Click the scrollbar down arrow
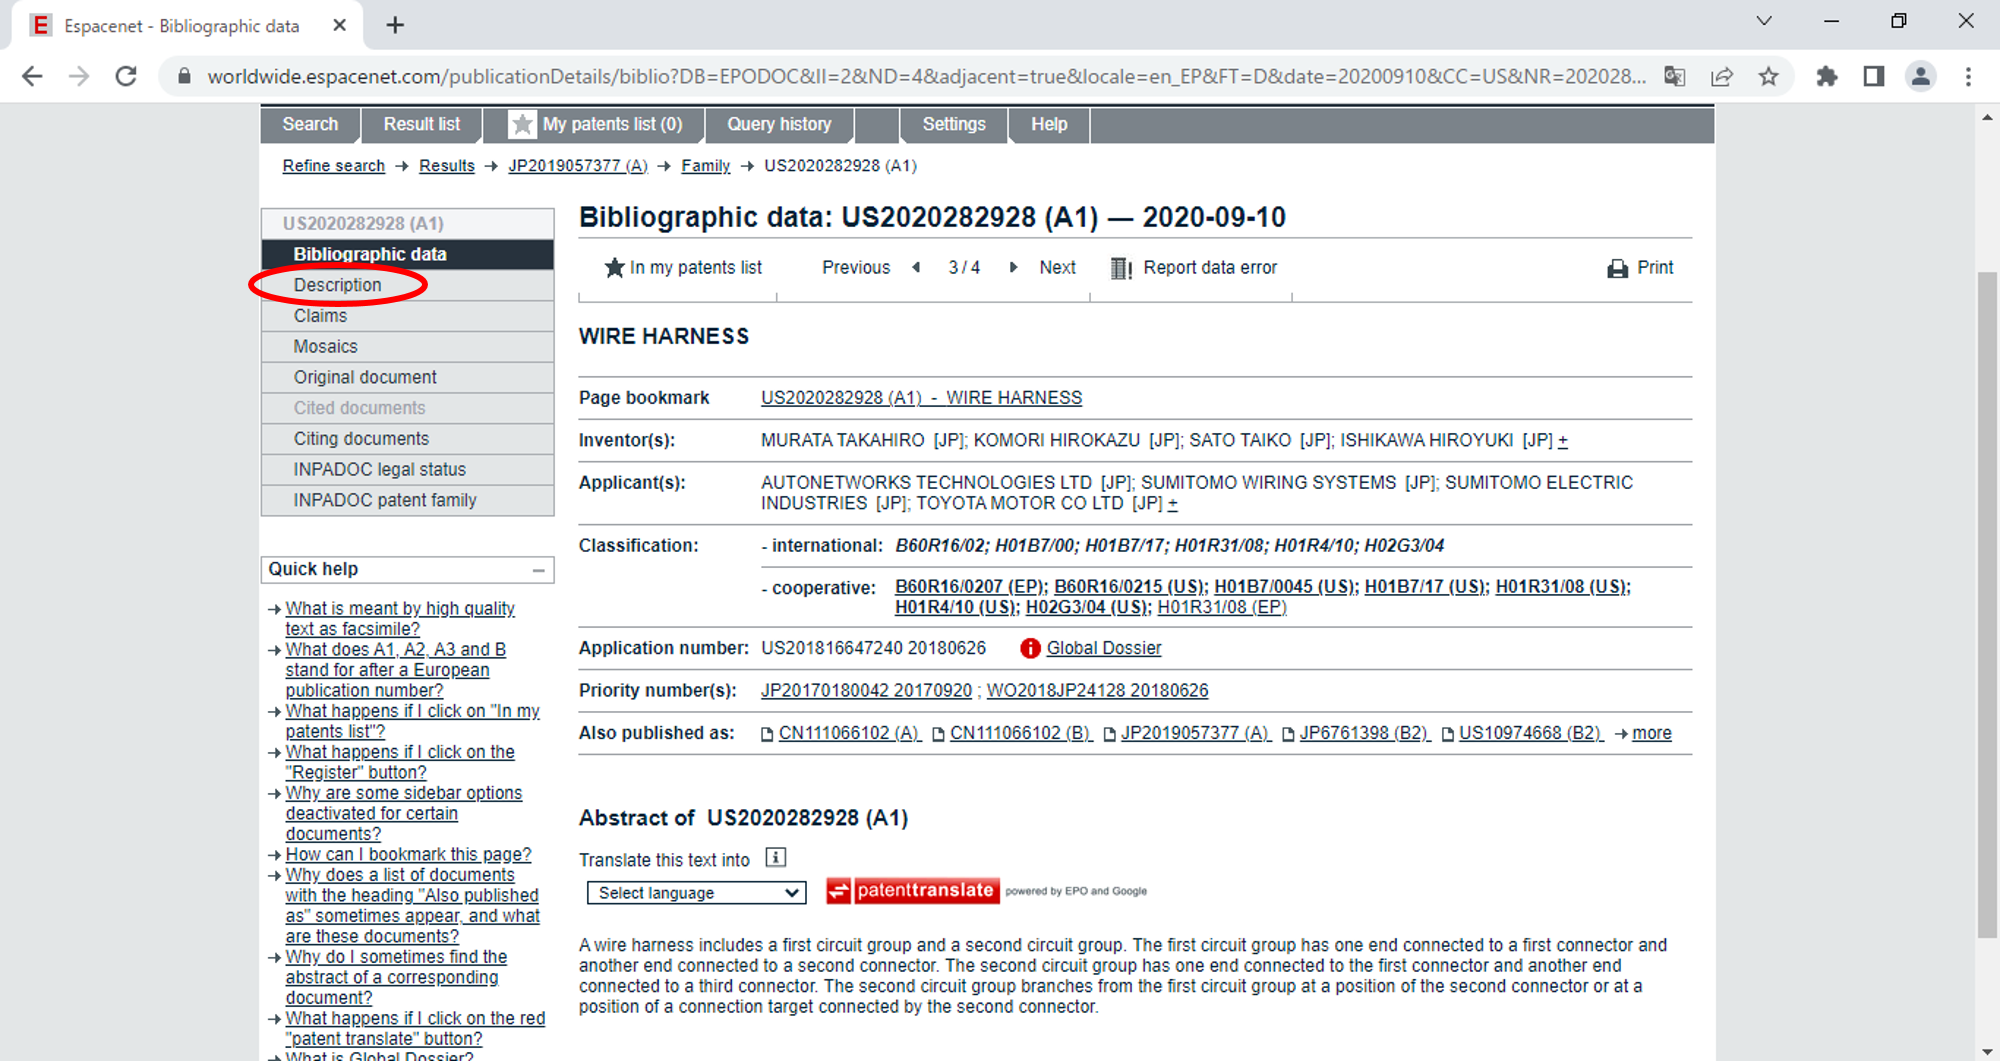This screenshot has height=1061, width=2000. (1987, 1051)
